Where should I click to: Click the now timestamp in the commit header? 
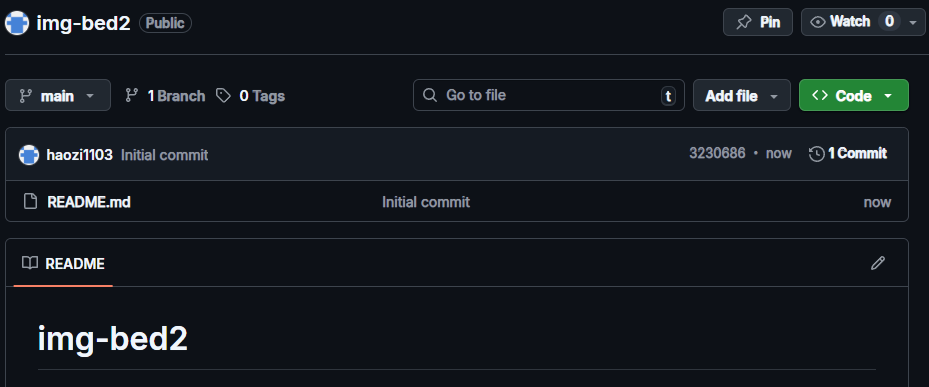(779, 153)
